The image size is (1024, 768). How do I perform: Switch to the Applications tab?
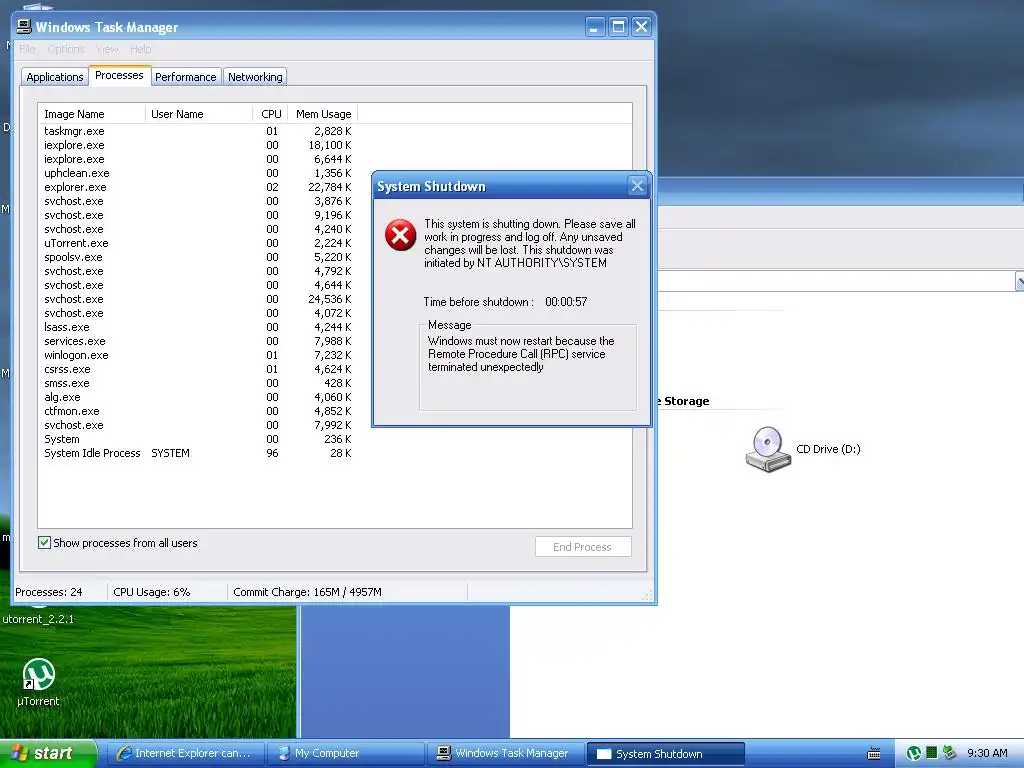click(x=55, y=77)
